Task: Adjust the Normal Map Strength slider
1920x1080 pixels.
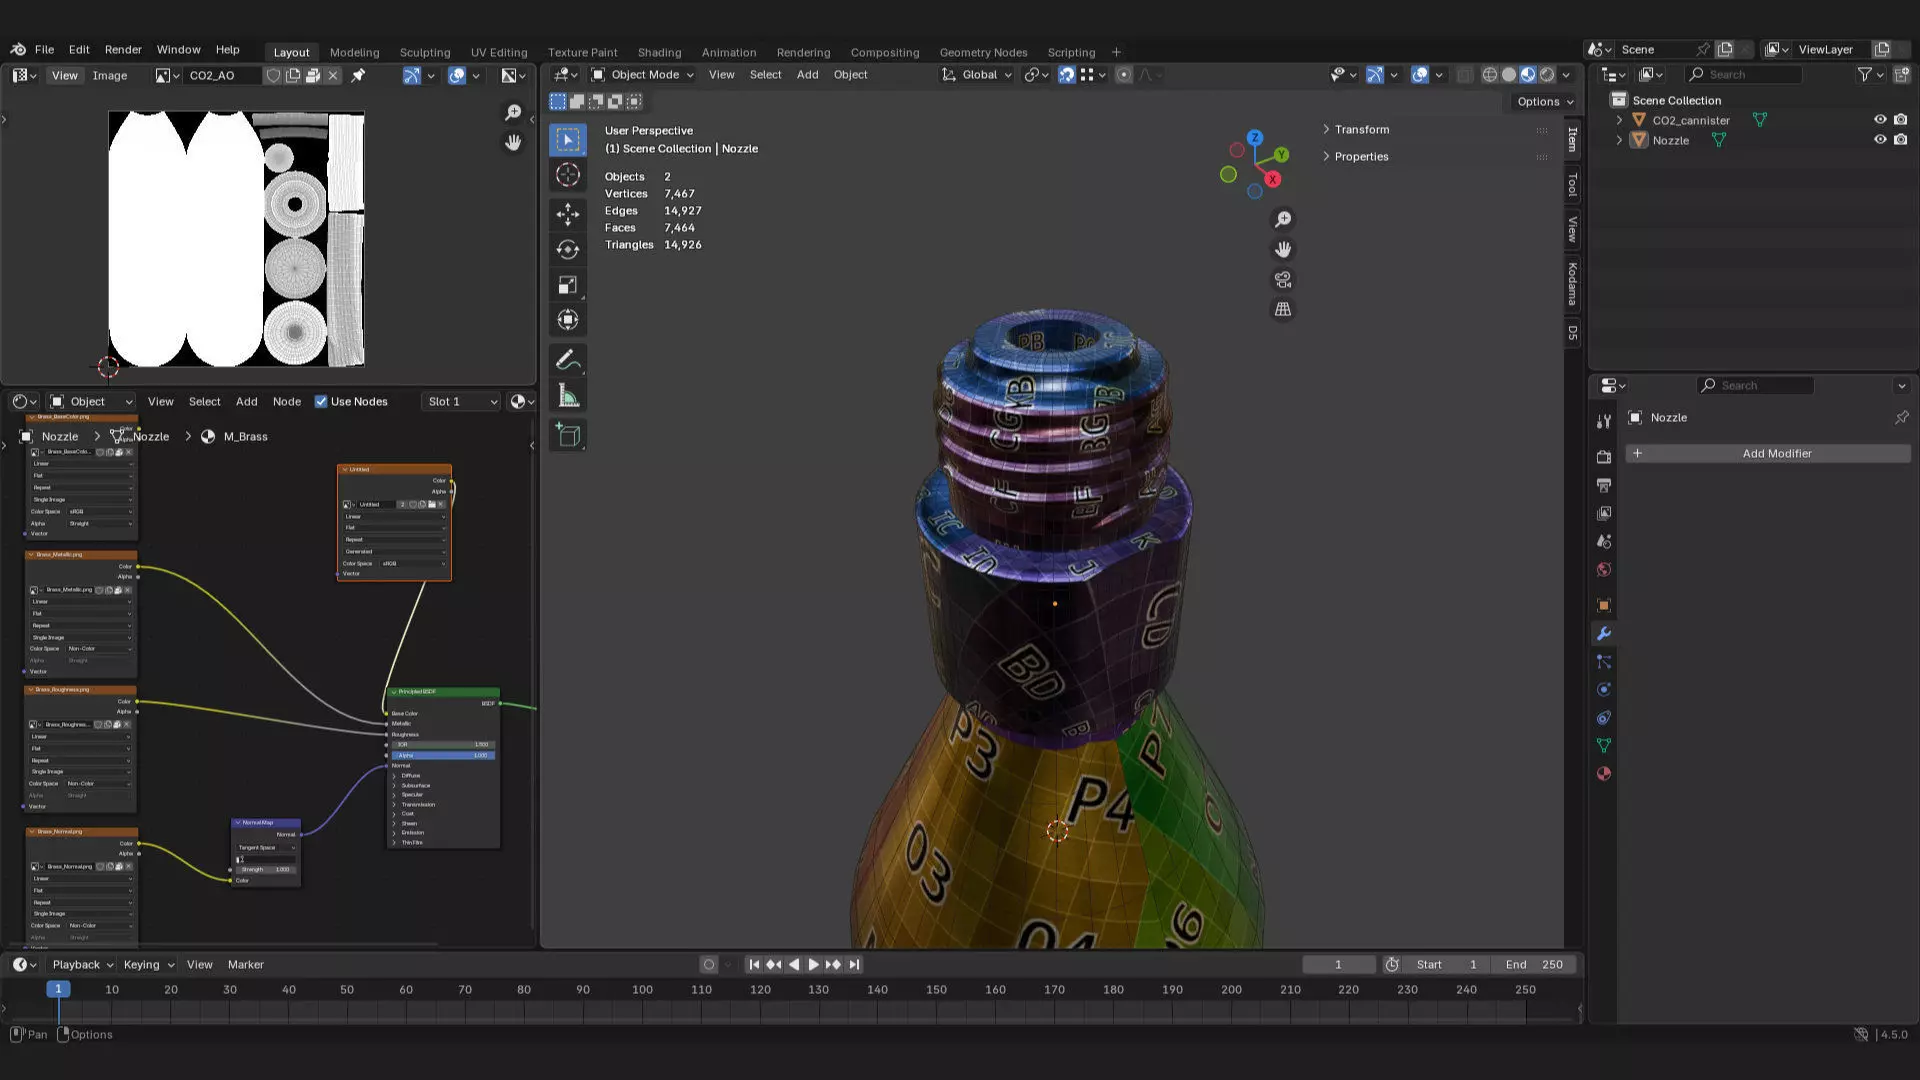Action: pos(267,869)
